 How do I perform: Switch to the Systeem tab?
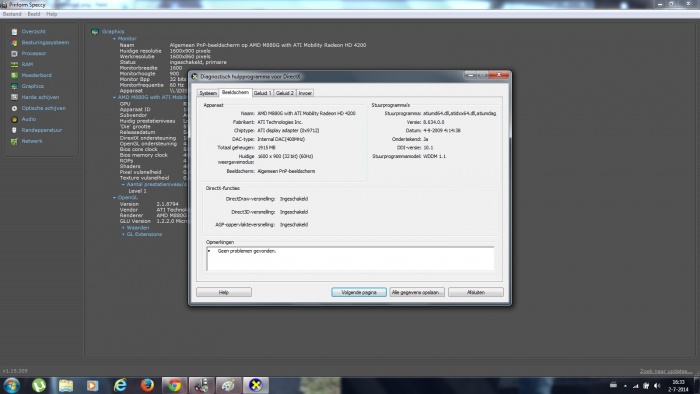pos(208,93)
